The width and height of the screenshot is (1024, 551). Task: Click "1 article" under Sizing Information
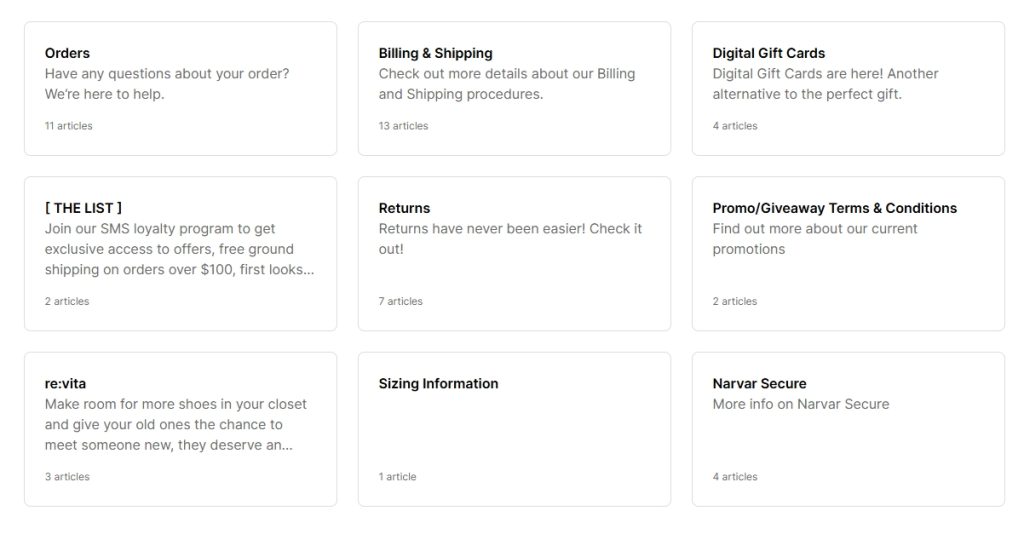(397, 477)
